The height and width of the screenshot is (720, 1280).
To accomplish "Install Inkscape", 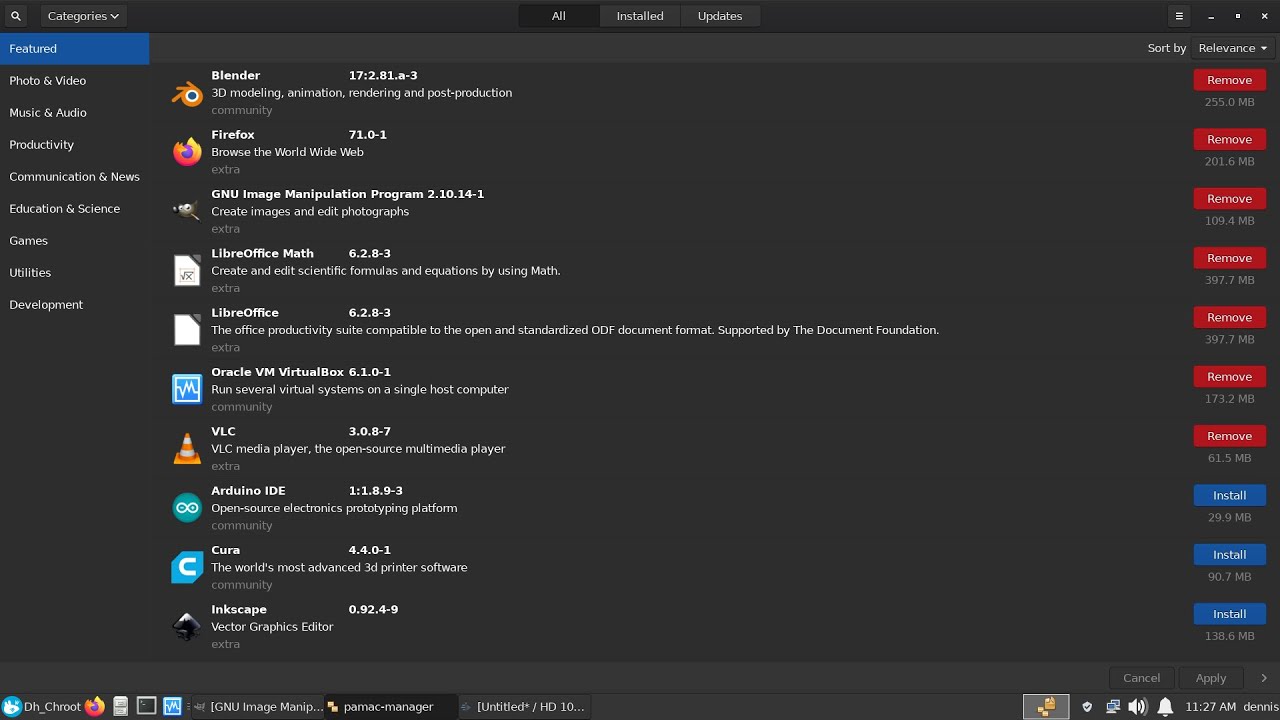I will tap(1229, 614).
